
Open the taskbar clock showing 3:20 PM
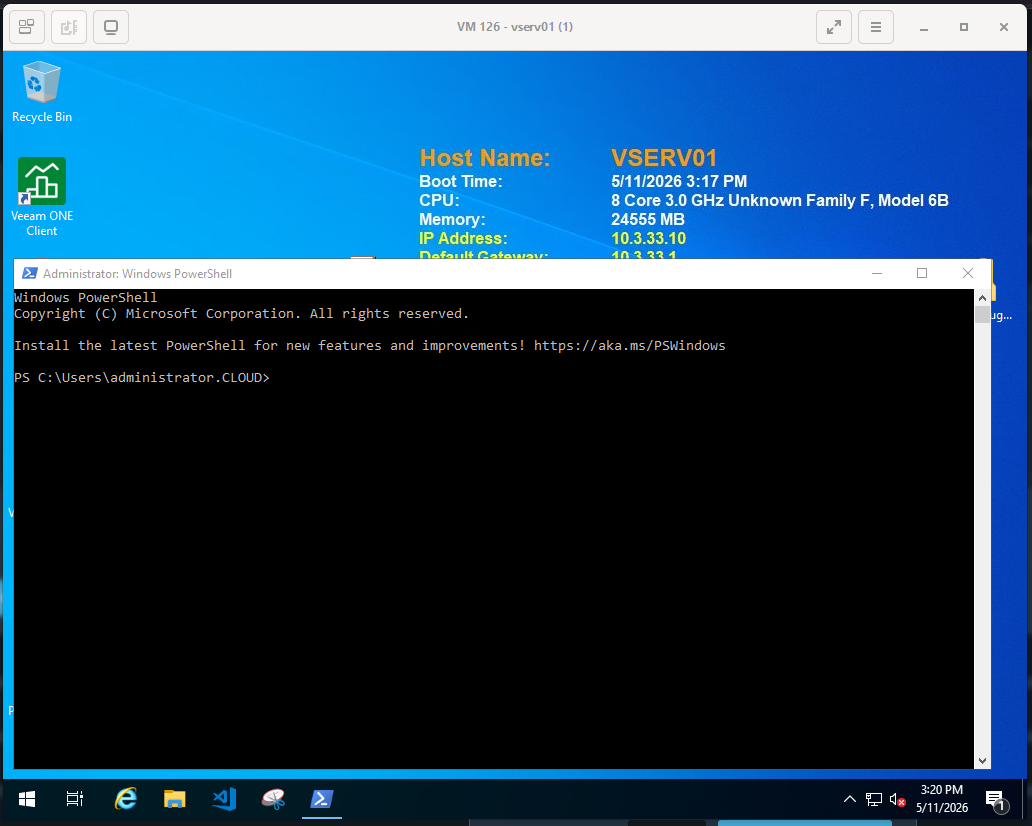point(941,799)
